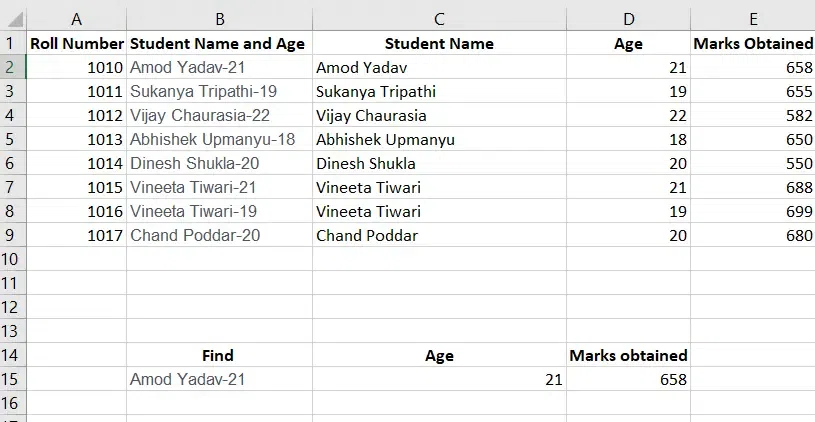Click the column C header
815x422 pixels.
tap(439, 19)
